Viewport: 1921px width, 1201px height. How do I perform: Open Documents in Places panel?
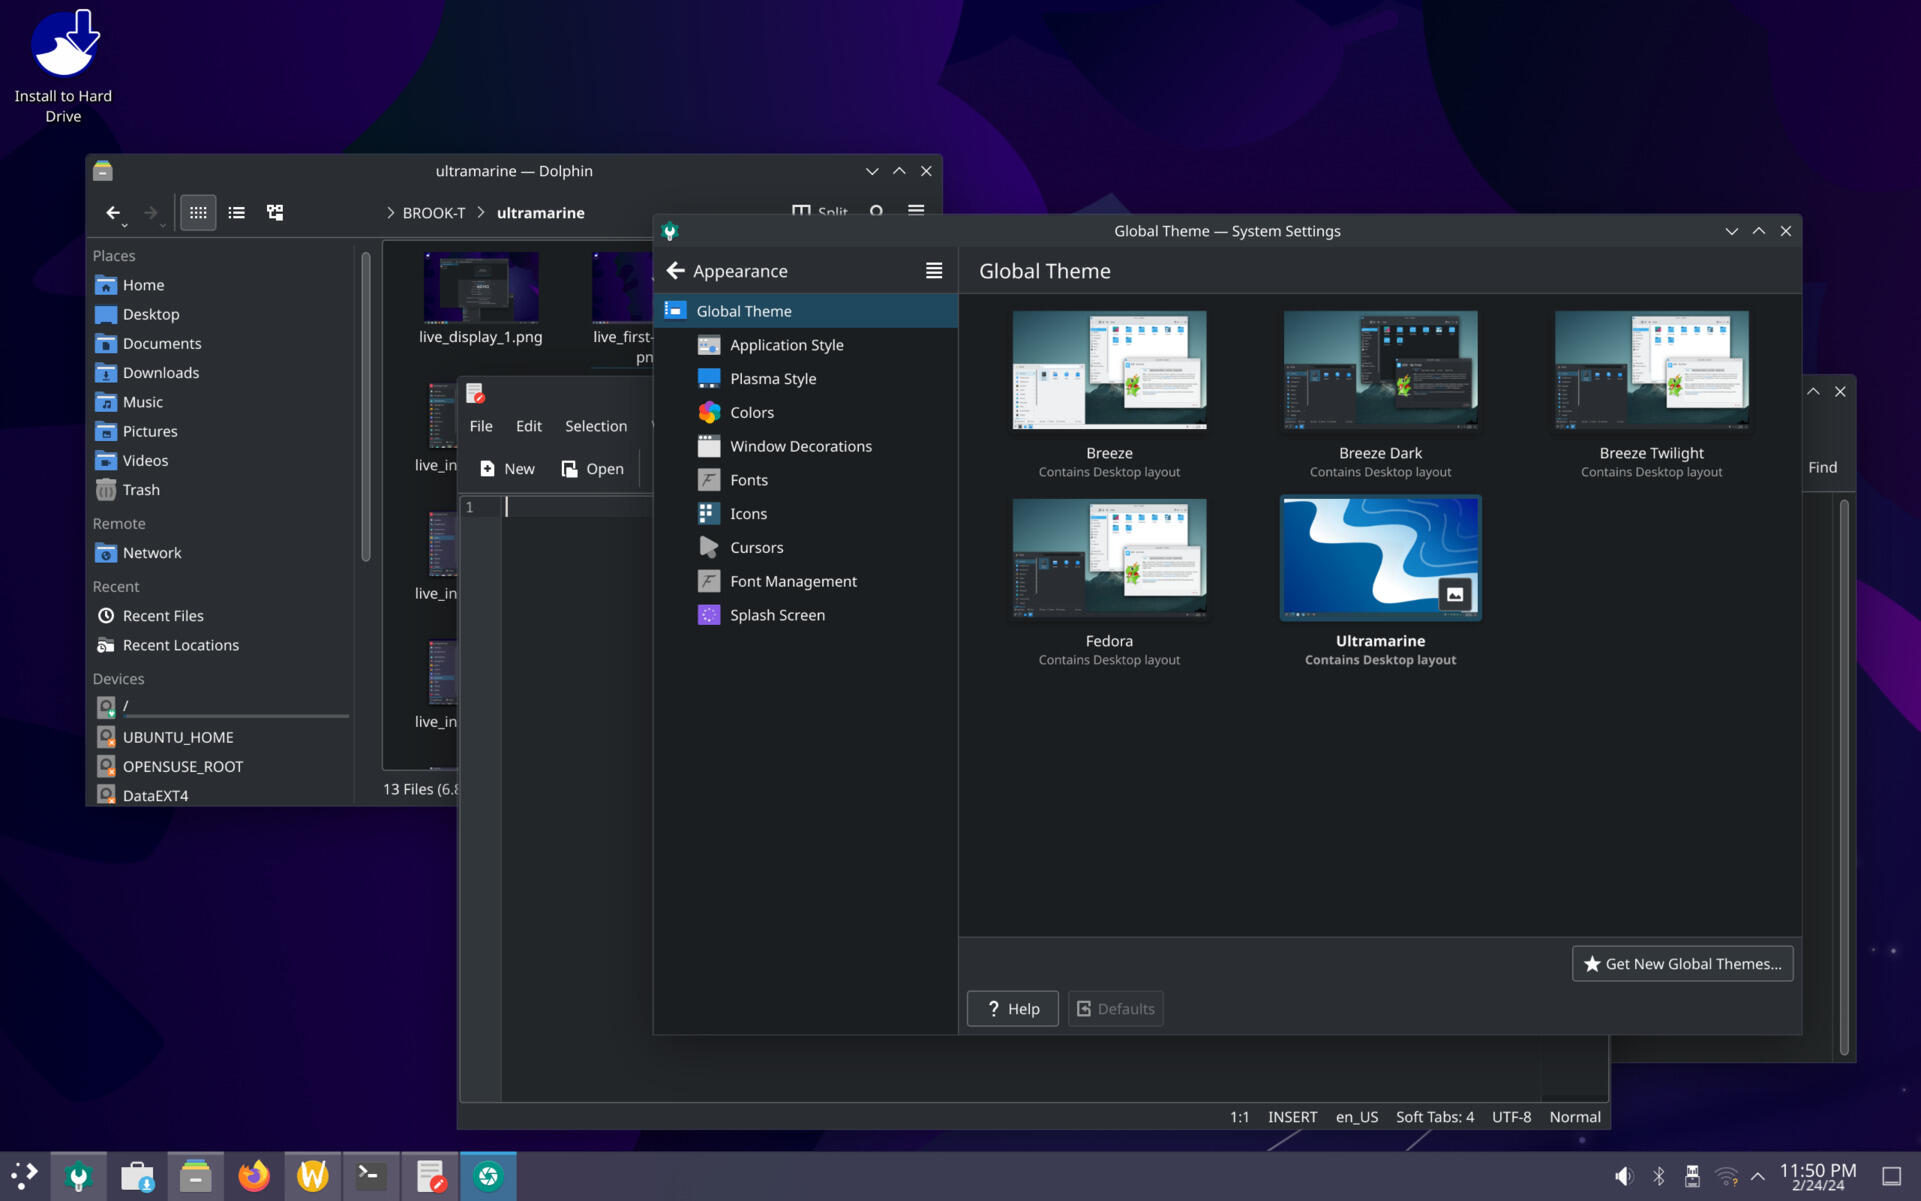(220, 343)
